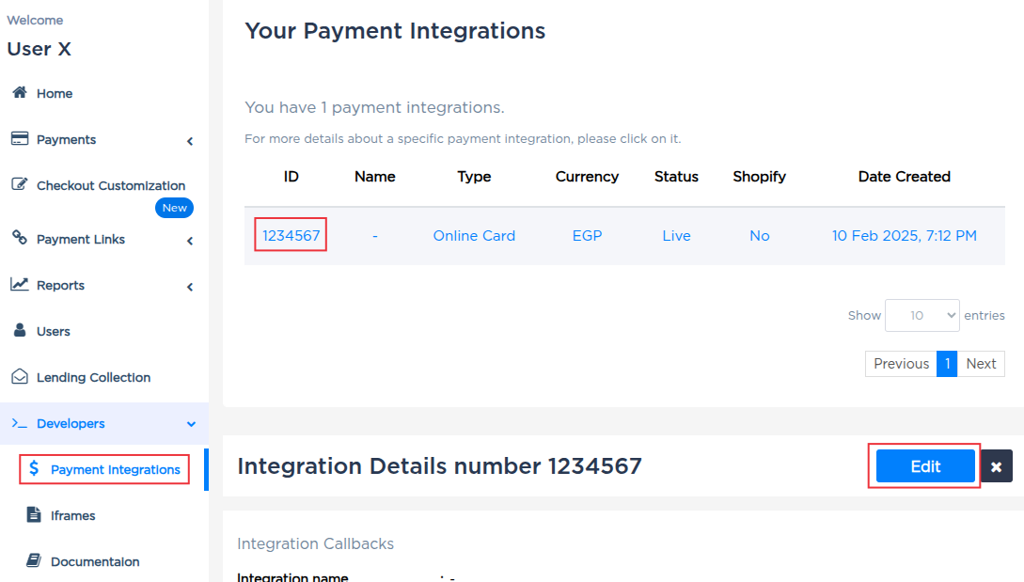Click the Users person icon
The height and width of the screenshot is (582, 1024).
(19, 331)
